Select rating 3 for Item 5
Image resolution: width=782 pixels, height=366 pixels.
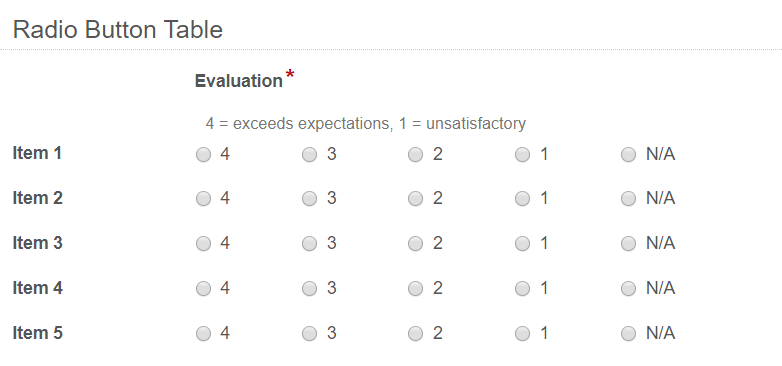point(310,334)
